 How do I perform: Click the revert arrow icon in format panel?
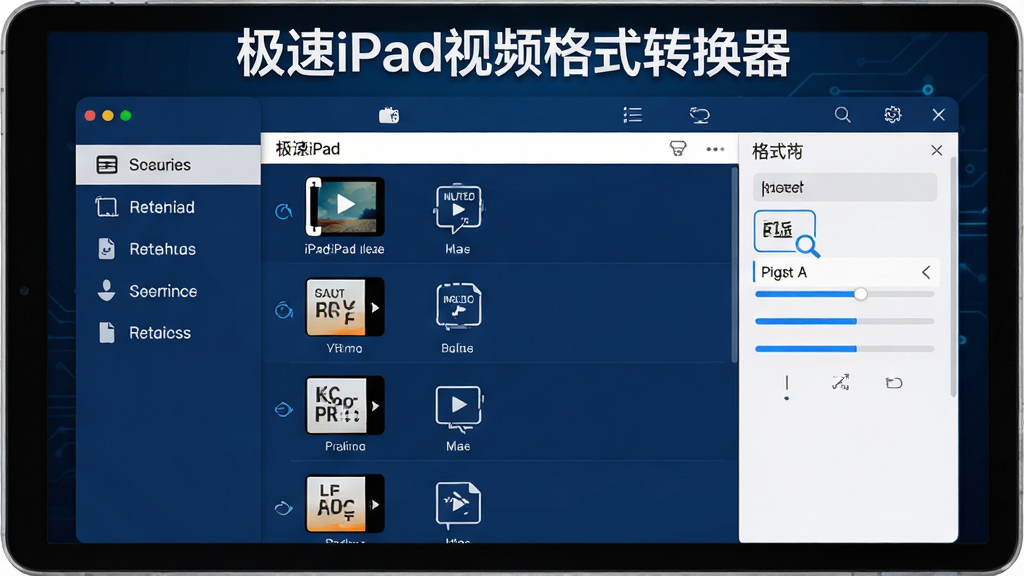pos(894,383)
